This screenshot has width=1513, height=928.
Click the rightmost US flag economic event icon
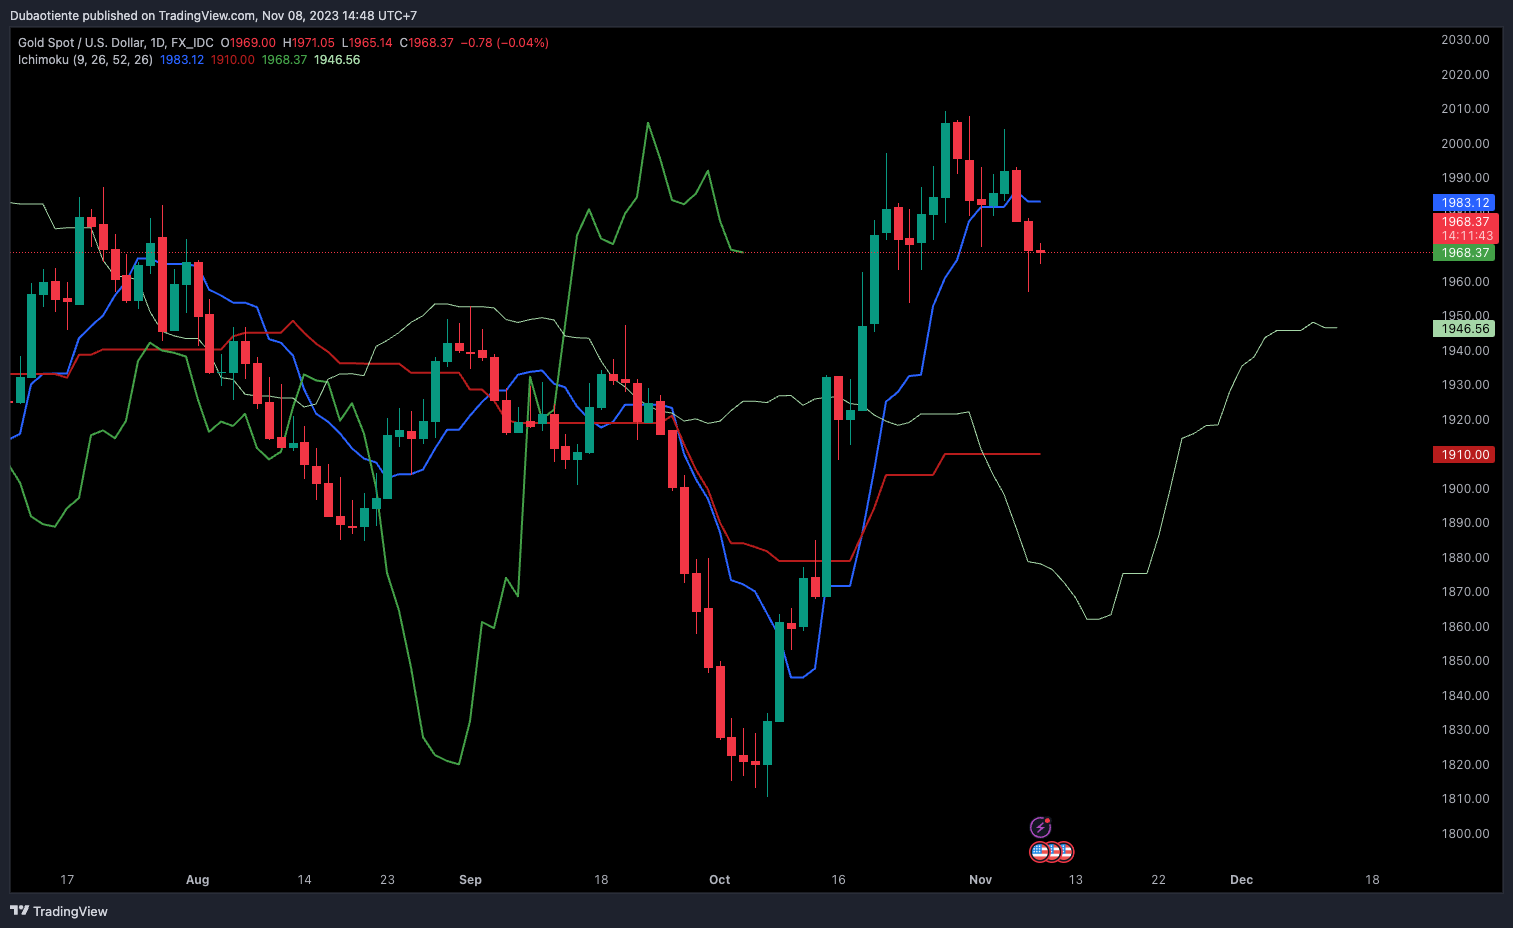pyautogui.click(x=1064, y=852)
